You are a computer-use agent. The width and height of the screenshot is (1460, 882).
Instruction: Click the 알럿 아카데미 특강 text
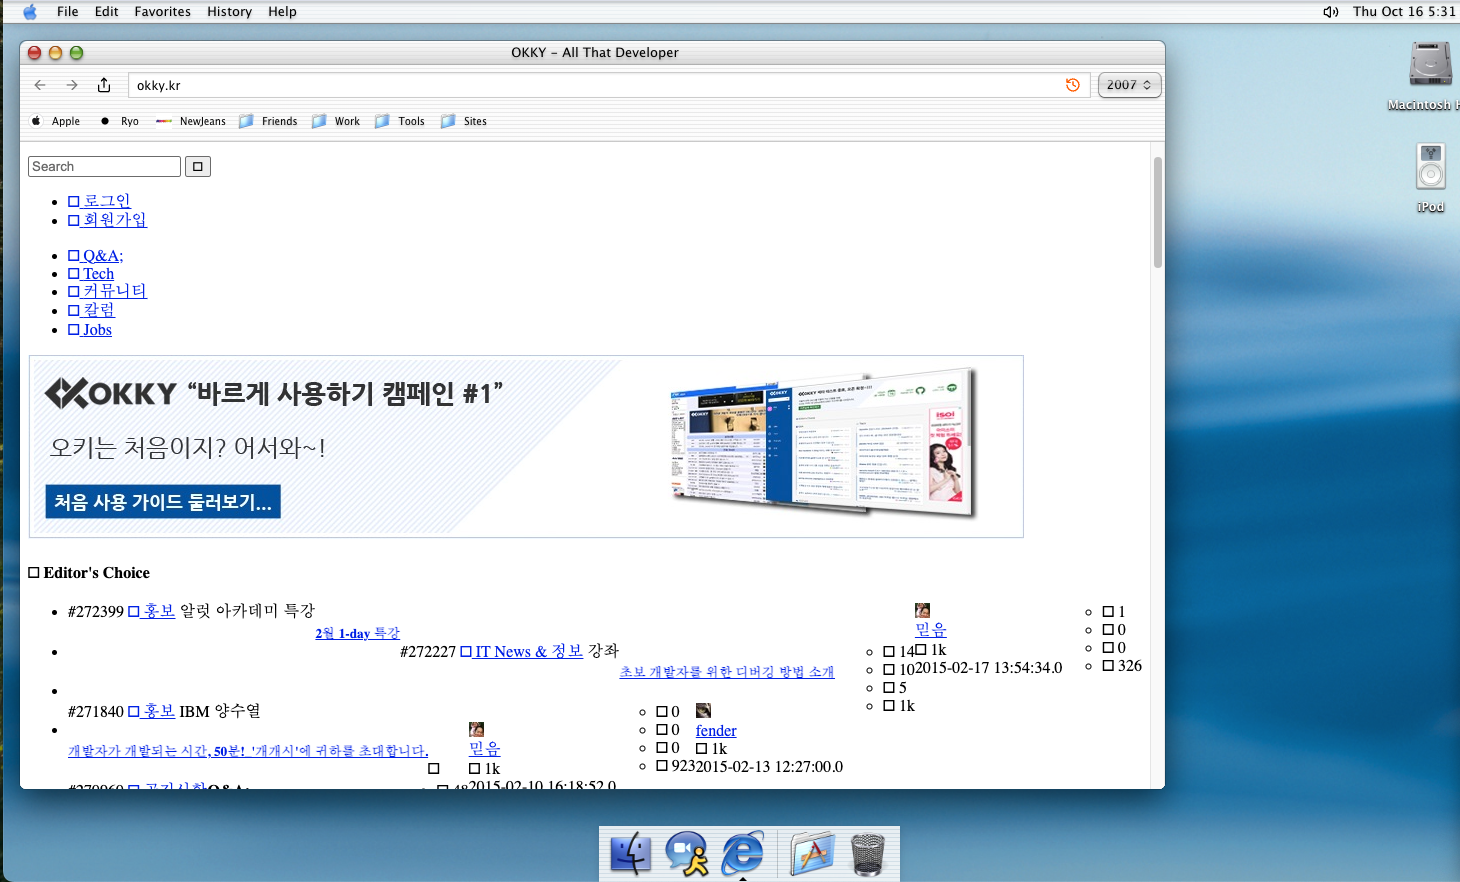click(x=247, y=611)
